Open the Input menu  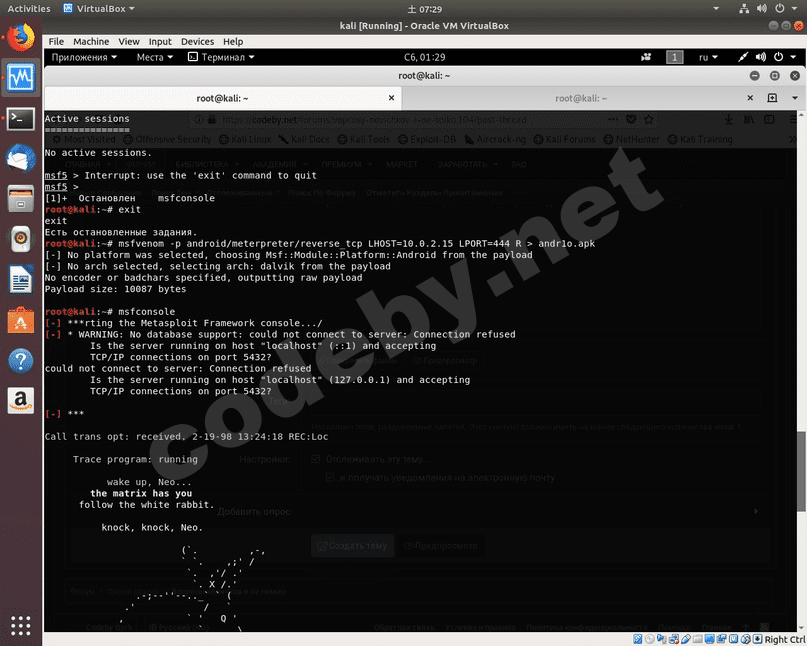coord(160,42)
